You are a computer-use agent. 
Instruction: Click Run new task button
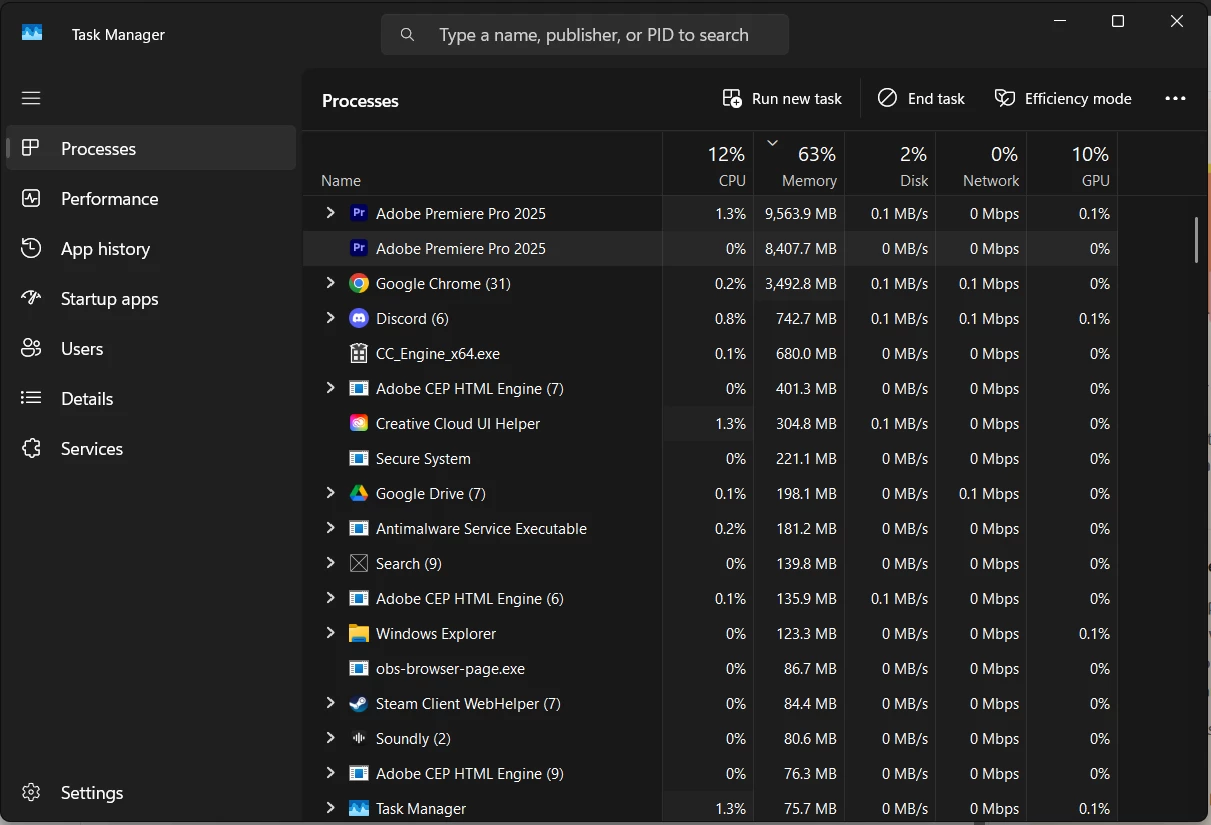pos(782,98)
